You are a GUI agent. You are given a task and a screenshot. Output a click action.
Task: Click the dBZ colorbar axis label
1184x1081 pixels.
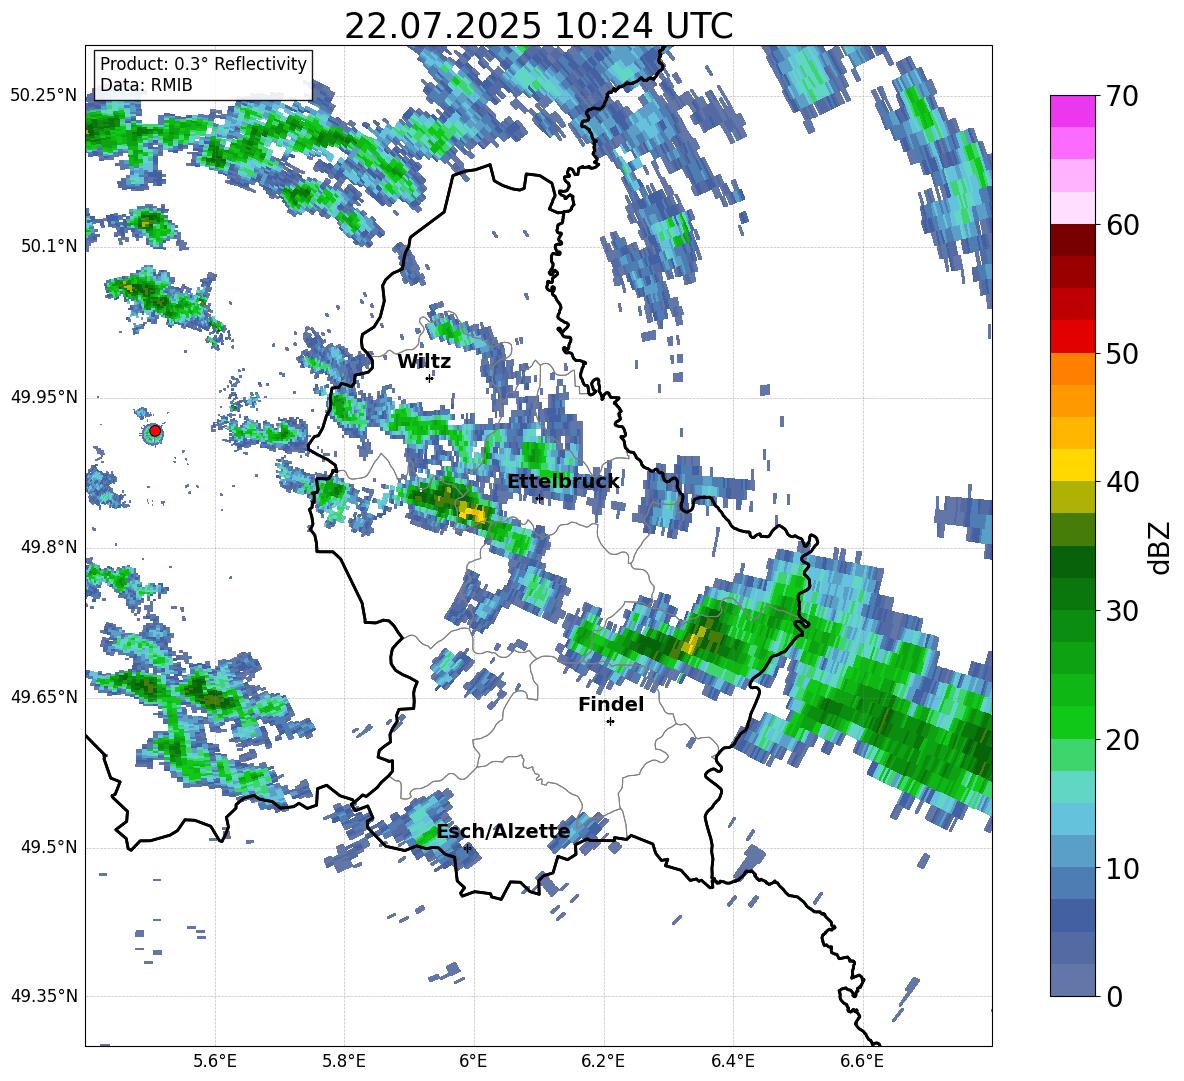(1159, 547)
